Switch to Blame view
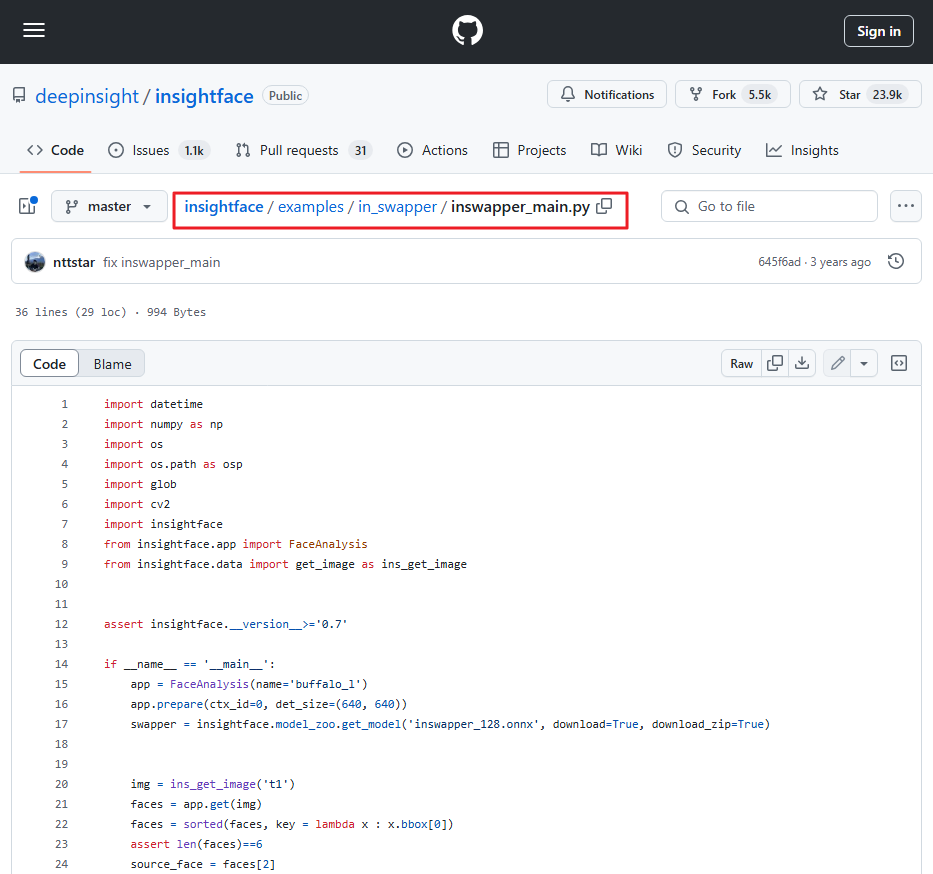Image resolution: width=933 pixels, height=874 pixels. [112, 364]
